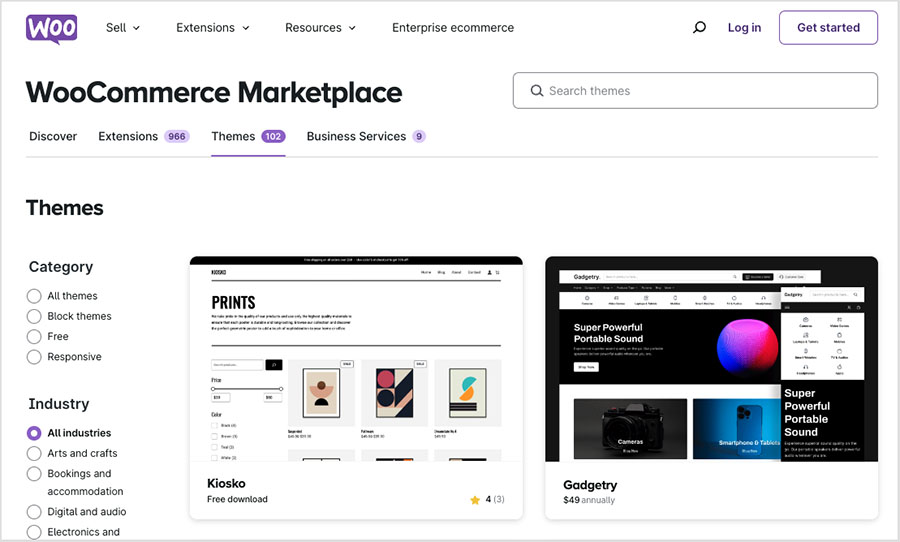Open the Business Services tab

coord(366,137)
